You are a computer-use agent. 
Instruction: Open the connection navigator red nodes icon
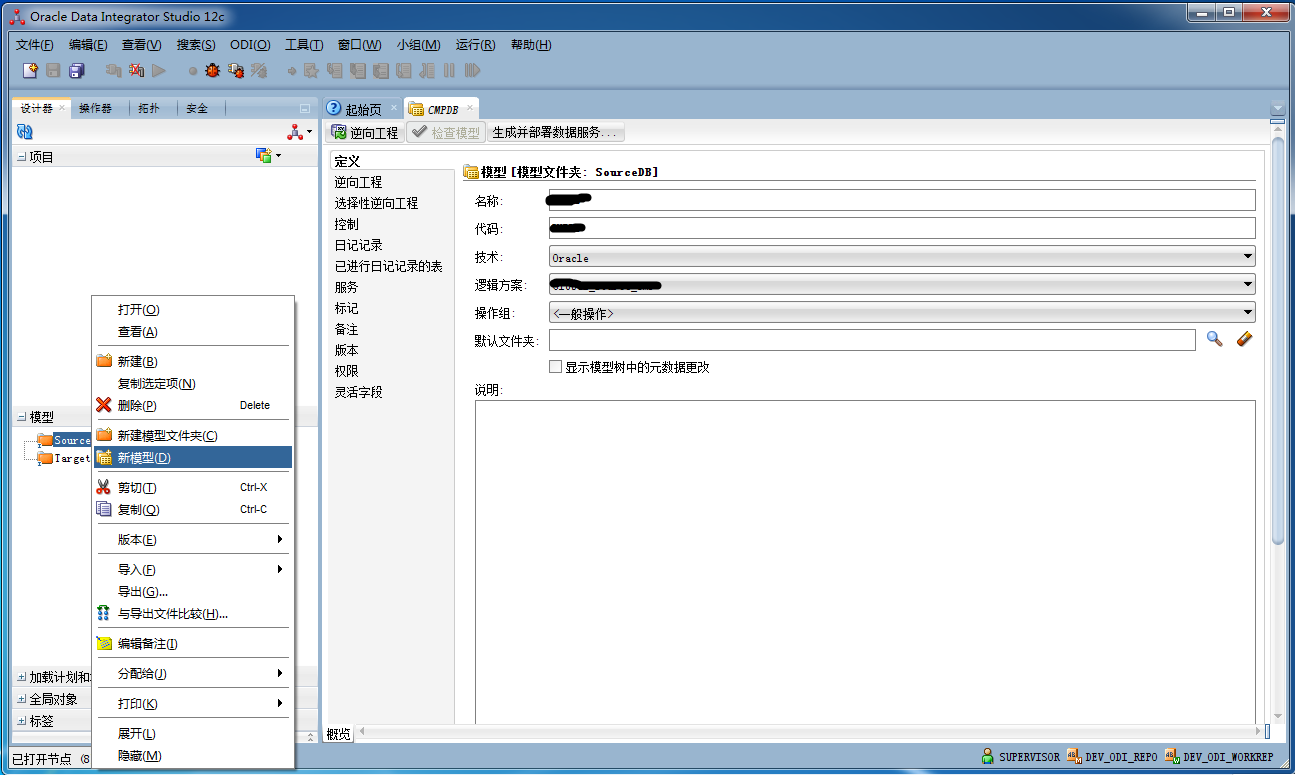coord(295,132)
